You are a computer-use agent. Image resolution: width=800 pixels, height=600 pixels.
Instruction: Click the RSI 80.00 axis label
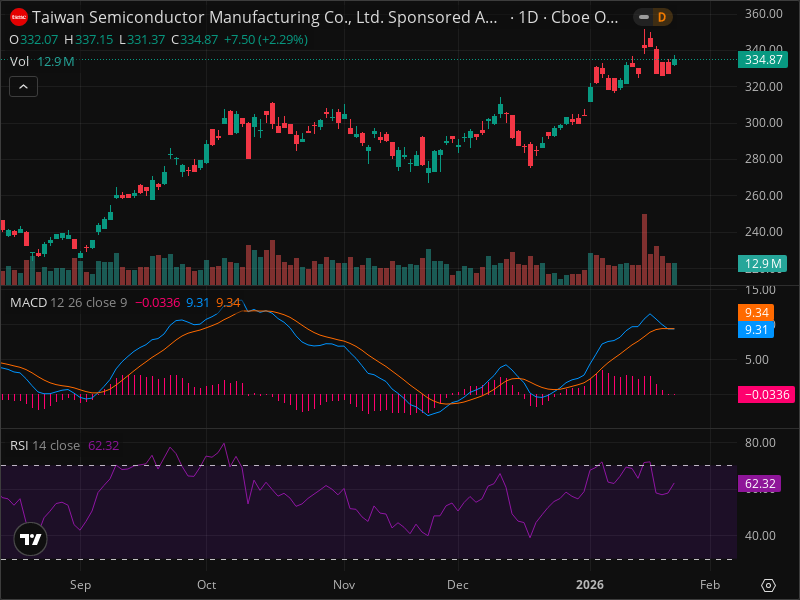(760, 443)
